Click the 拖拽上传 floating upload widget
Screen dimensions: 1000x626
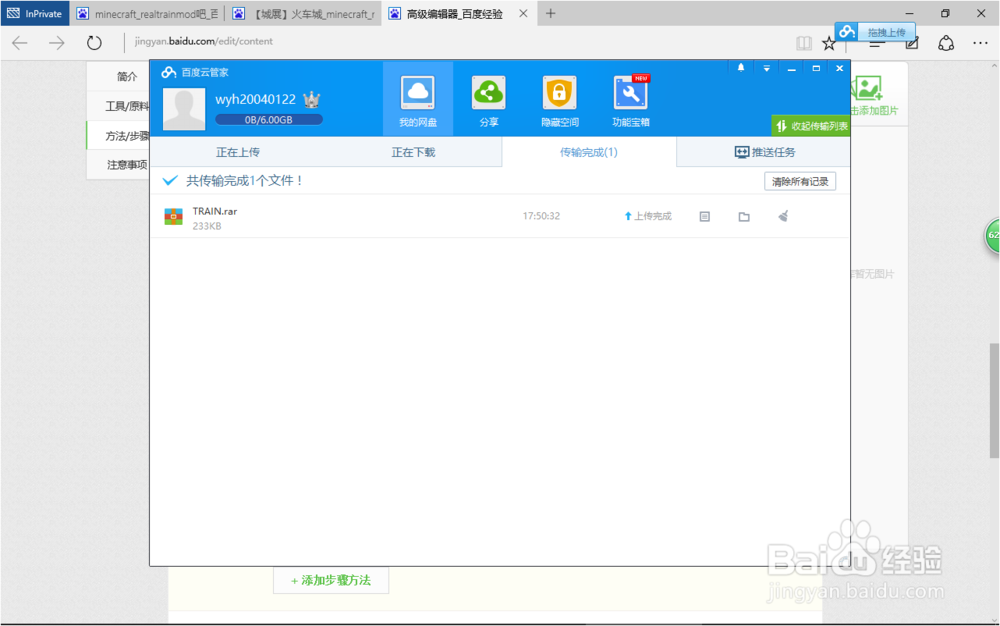tap(886, 33)
